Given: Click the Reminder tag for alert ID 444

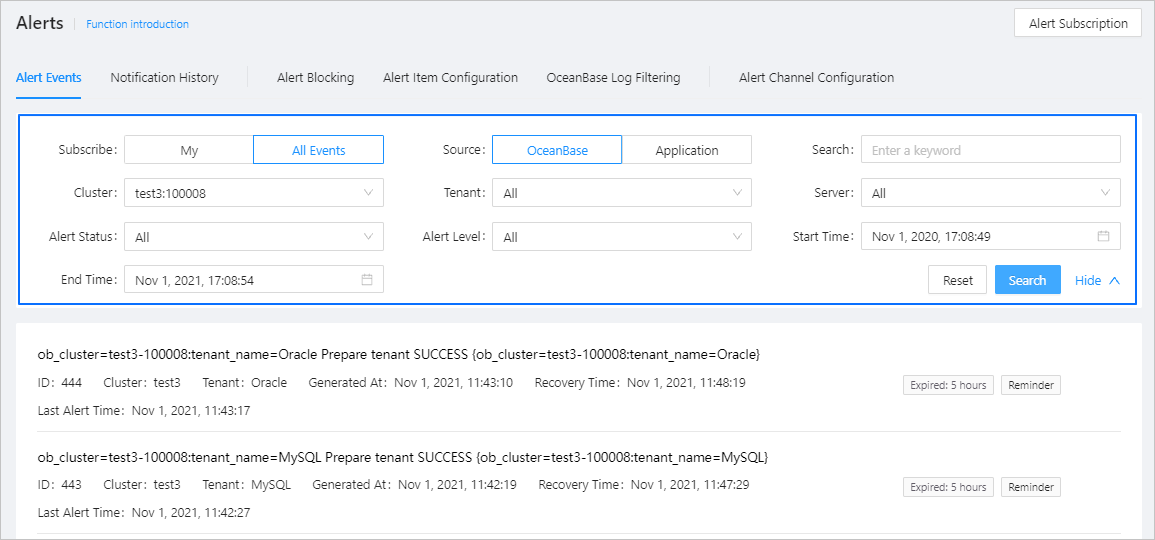Looking at the screenshot, I should tap(1031, 385).
